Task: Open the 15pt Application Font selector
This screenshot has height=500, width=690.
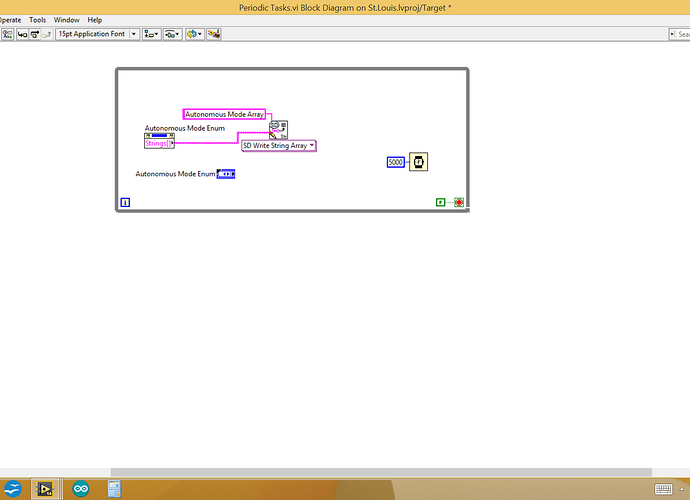Action: [97, 34]
